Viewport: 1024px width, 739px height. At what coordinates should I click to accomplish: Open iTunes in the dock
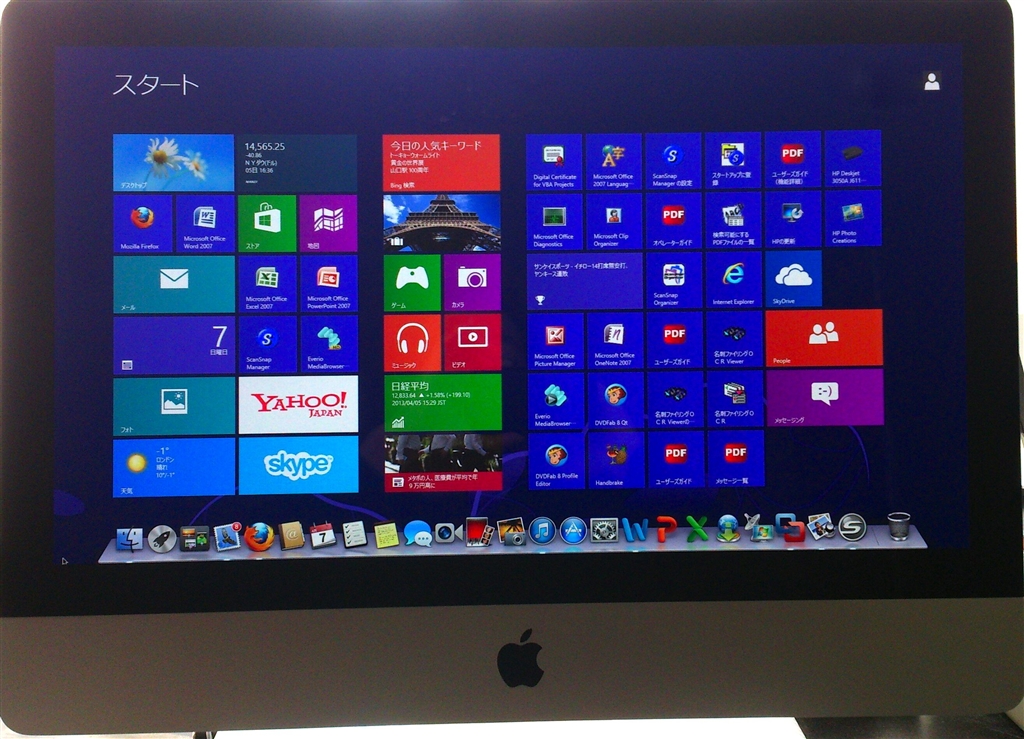(x=542, y=531)
